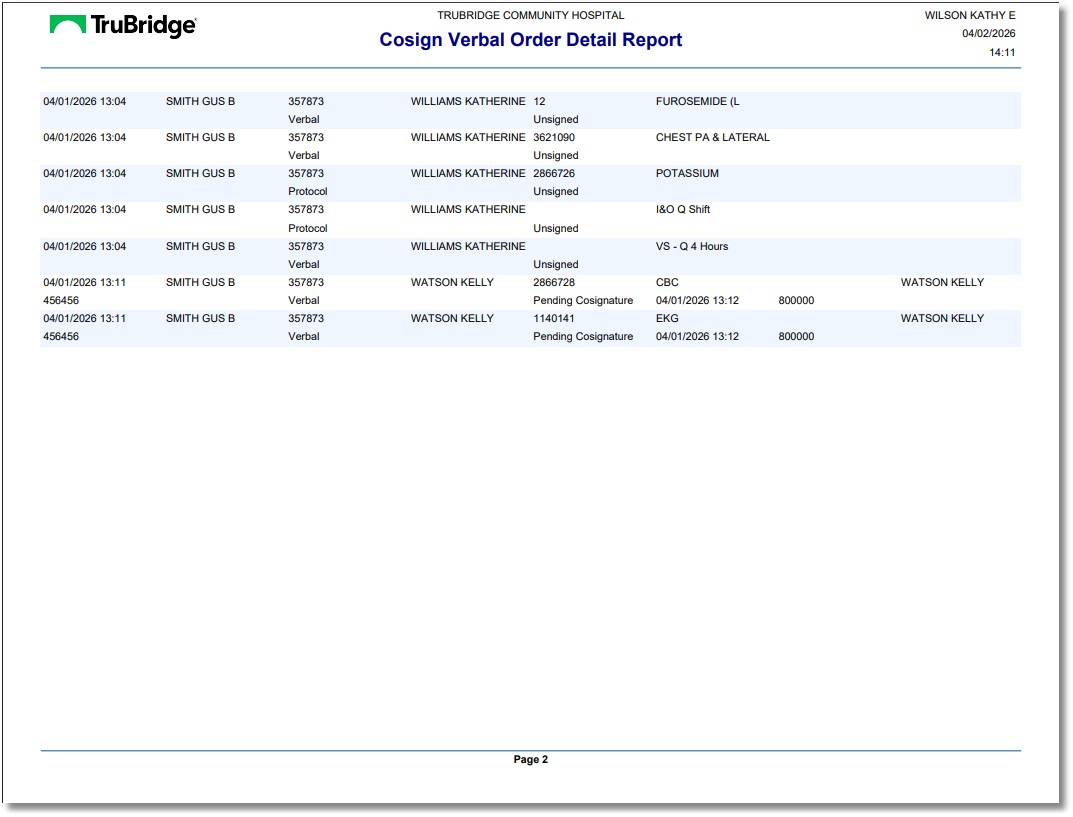1073x817 pixels.
Task: Click the Page 2 footer label
Action: click(530, 759)
